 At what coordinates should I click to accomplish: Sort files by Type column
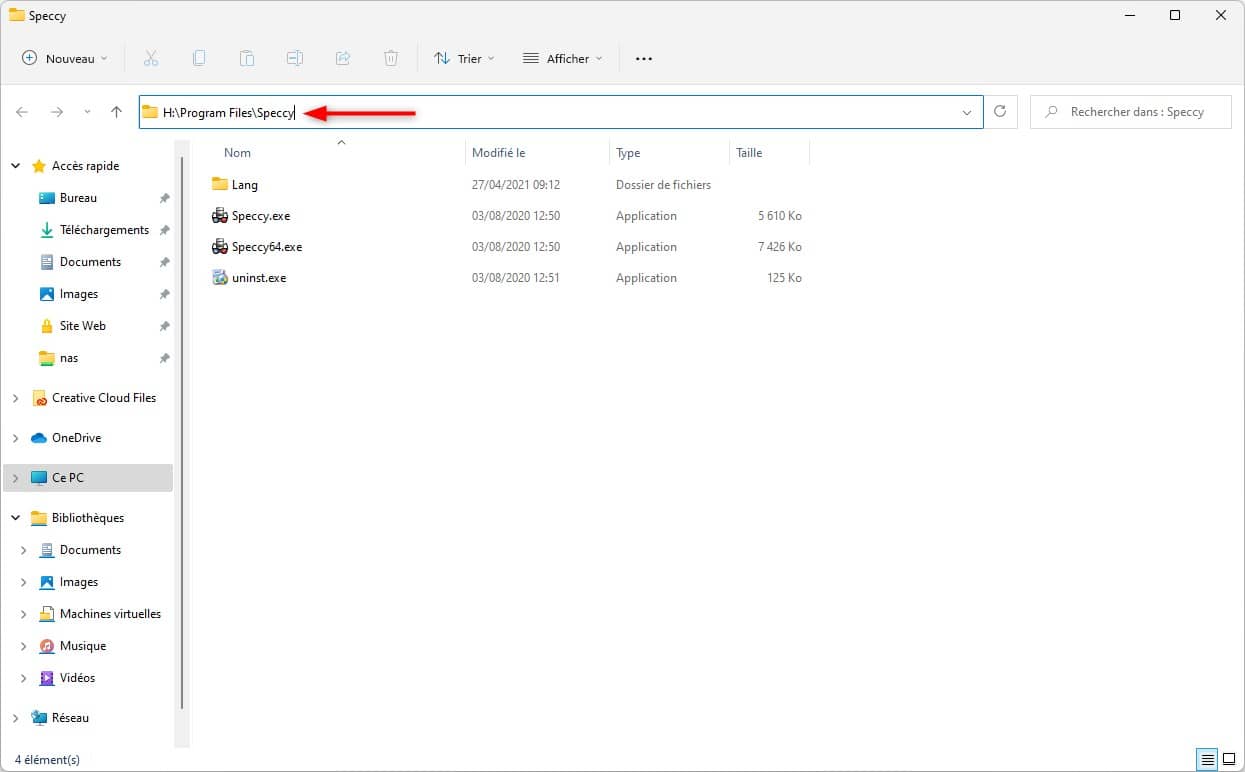click(x=628, y=153)
